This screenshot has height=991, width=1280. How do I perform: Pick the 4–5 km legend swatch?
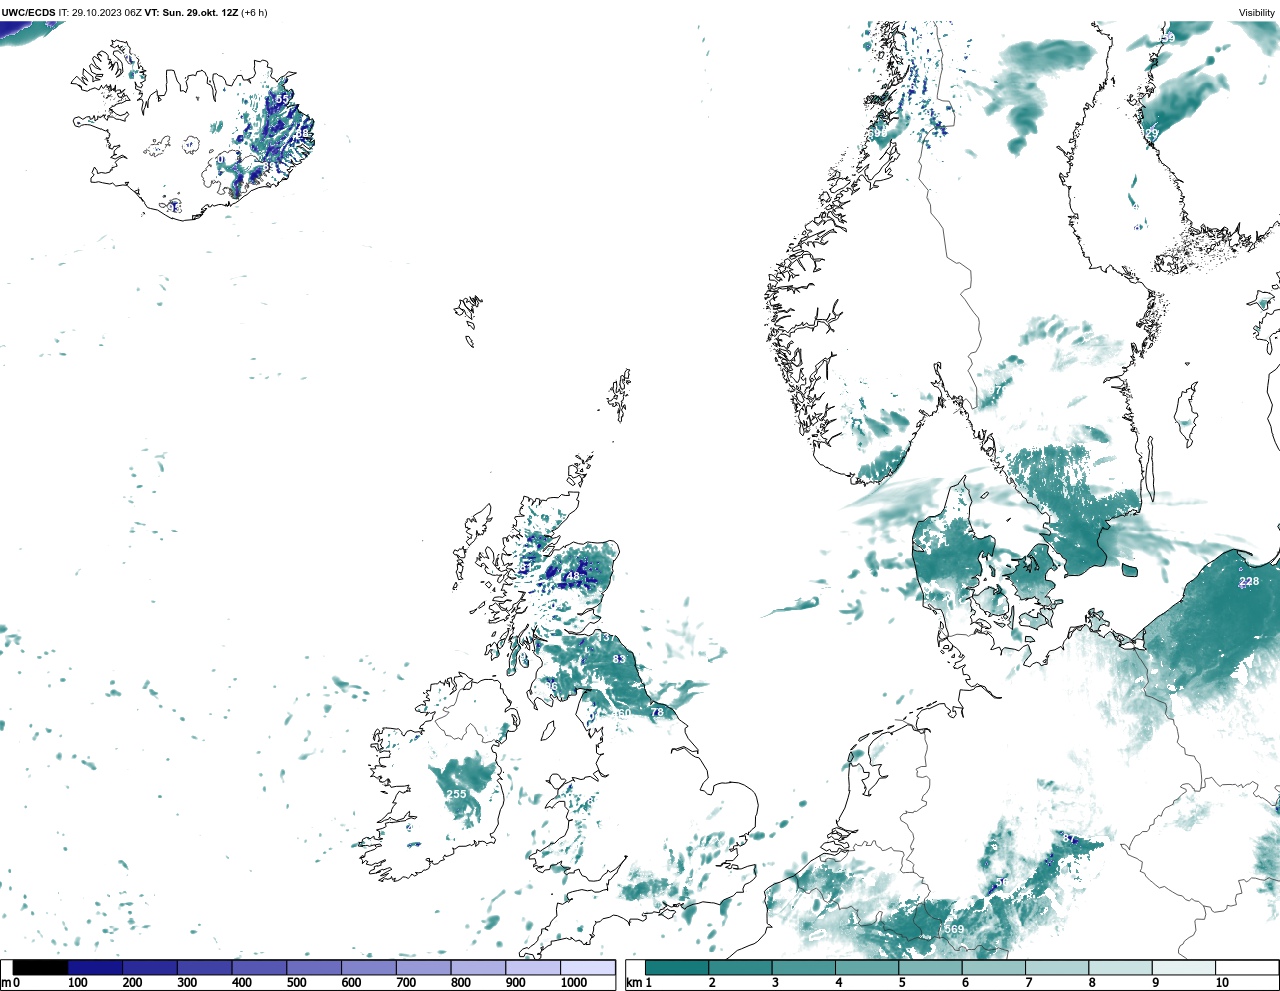(867, 968)
